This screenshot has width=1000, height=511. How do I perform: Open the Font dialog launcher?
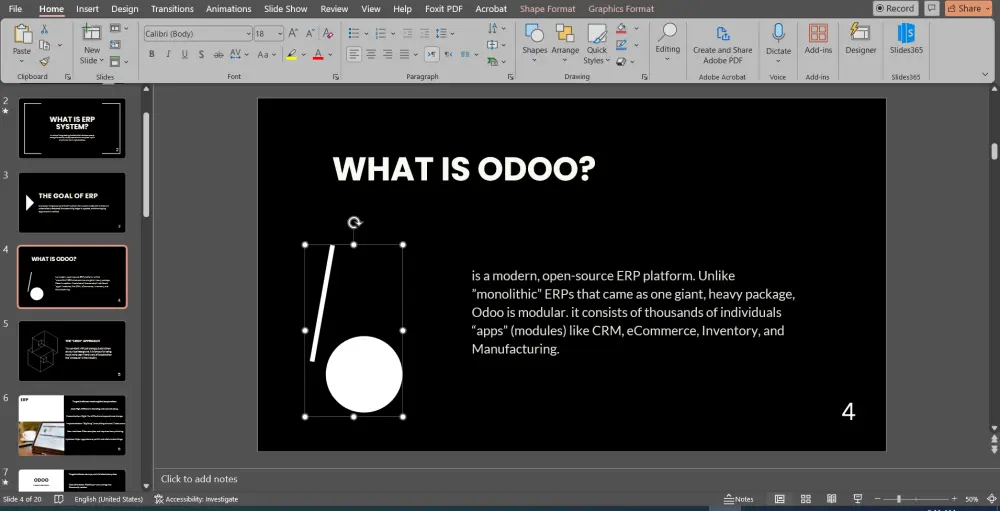point(335,77)
